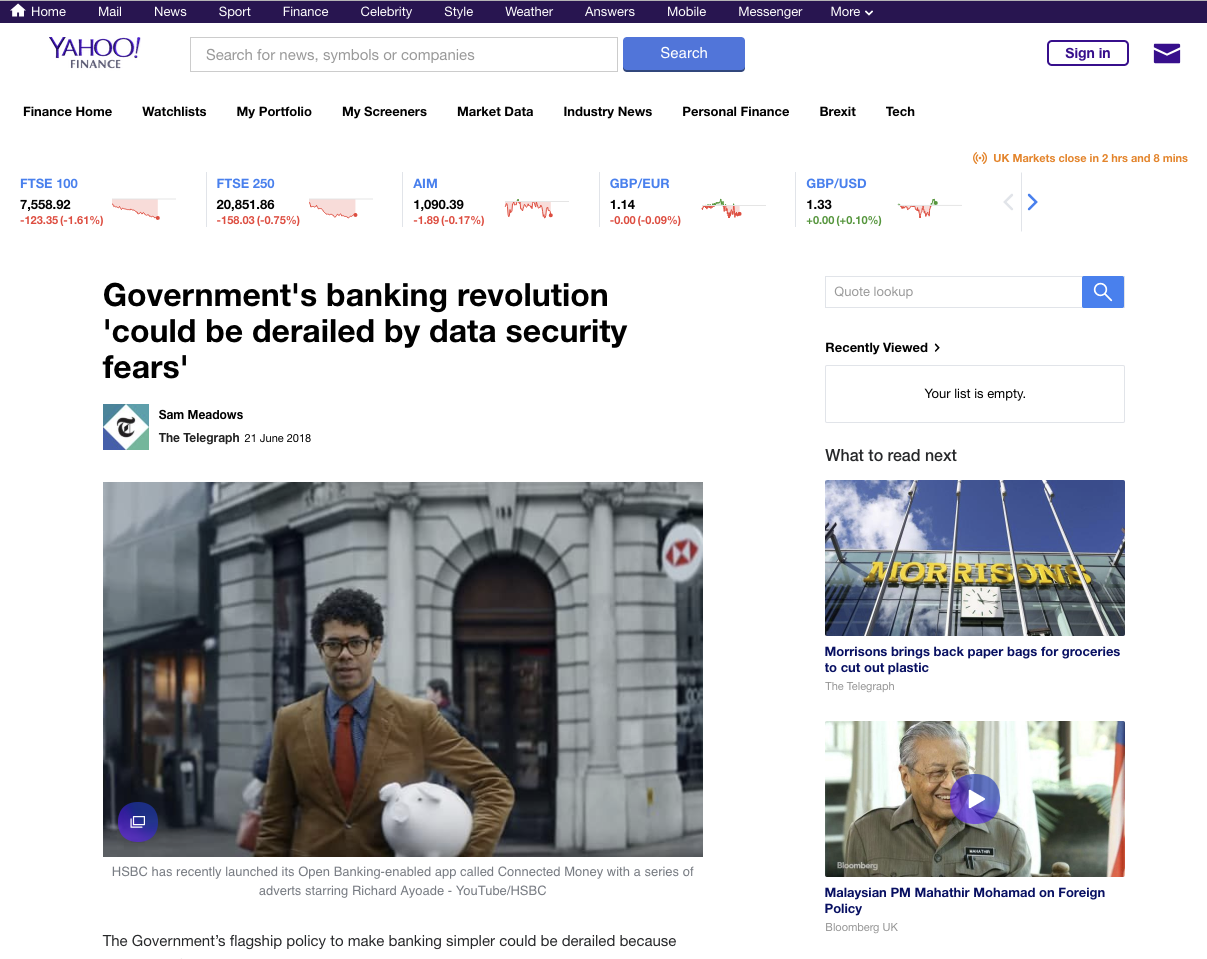1207x959 pixels.
Task: Open Messenger in top bar
Action: 770,12
